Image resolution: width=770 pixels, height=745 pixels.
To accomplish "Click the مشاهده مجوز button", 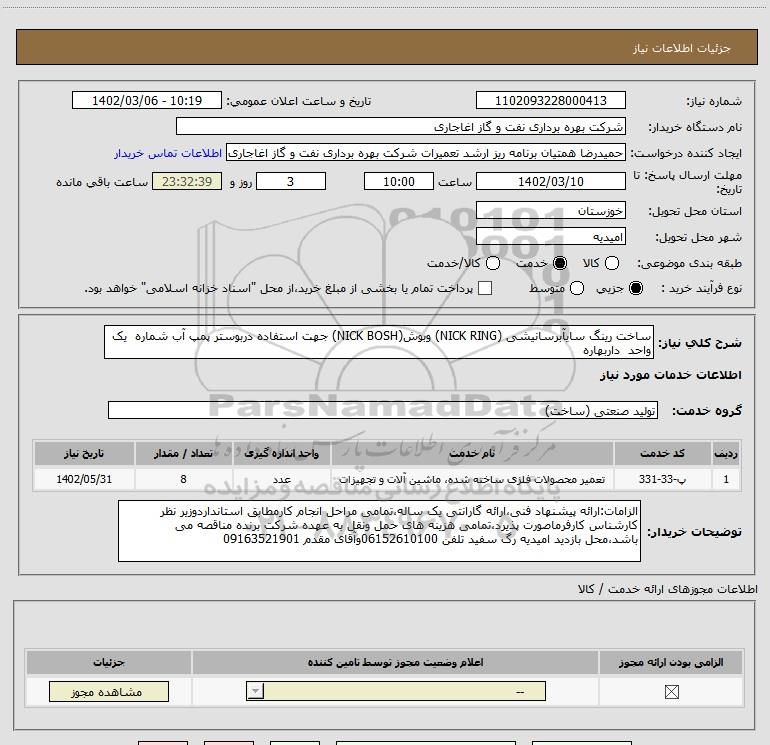I will coord(109,691).
